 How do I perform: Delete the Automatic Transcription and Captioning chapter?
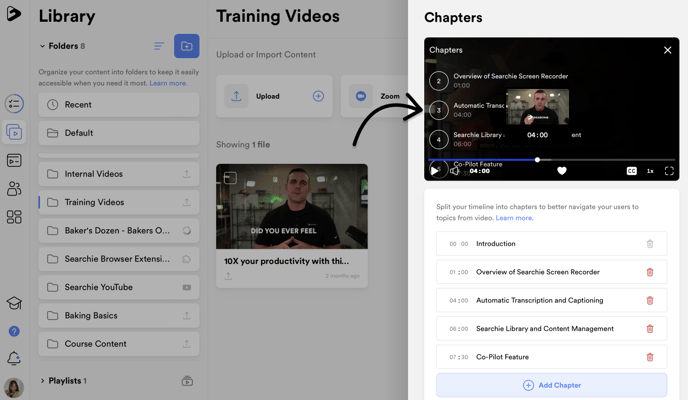click(650, 300)
